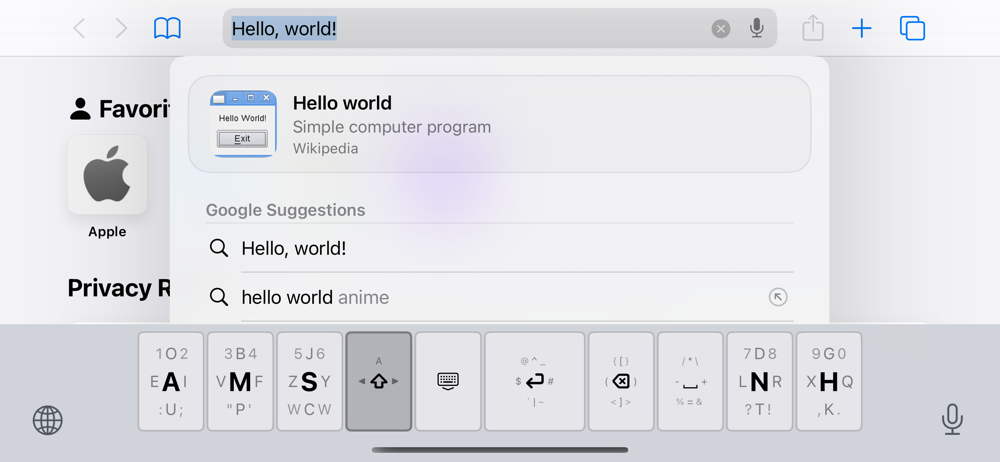Open the Apple favorite tile
Viewport: 1000px width, 462px height.
point(107,174)
